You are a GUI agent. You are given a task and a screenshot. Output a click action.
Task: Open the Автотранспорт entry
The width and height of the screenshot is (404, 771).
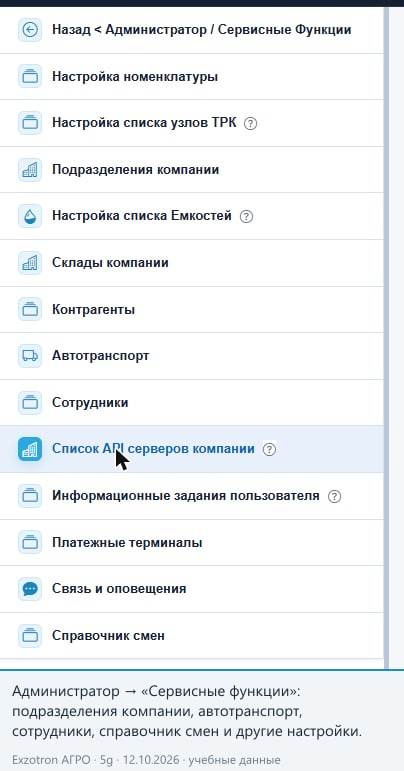pyautogui.click(x=192, y=356)
